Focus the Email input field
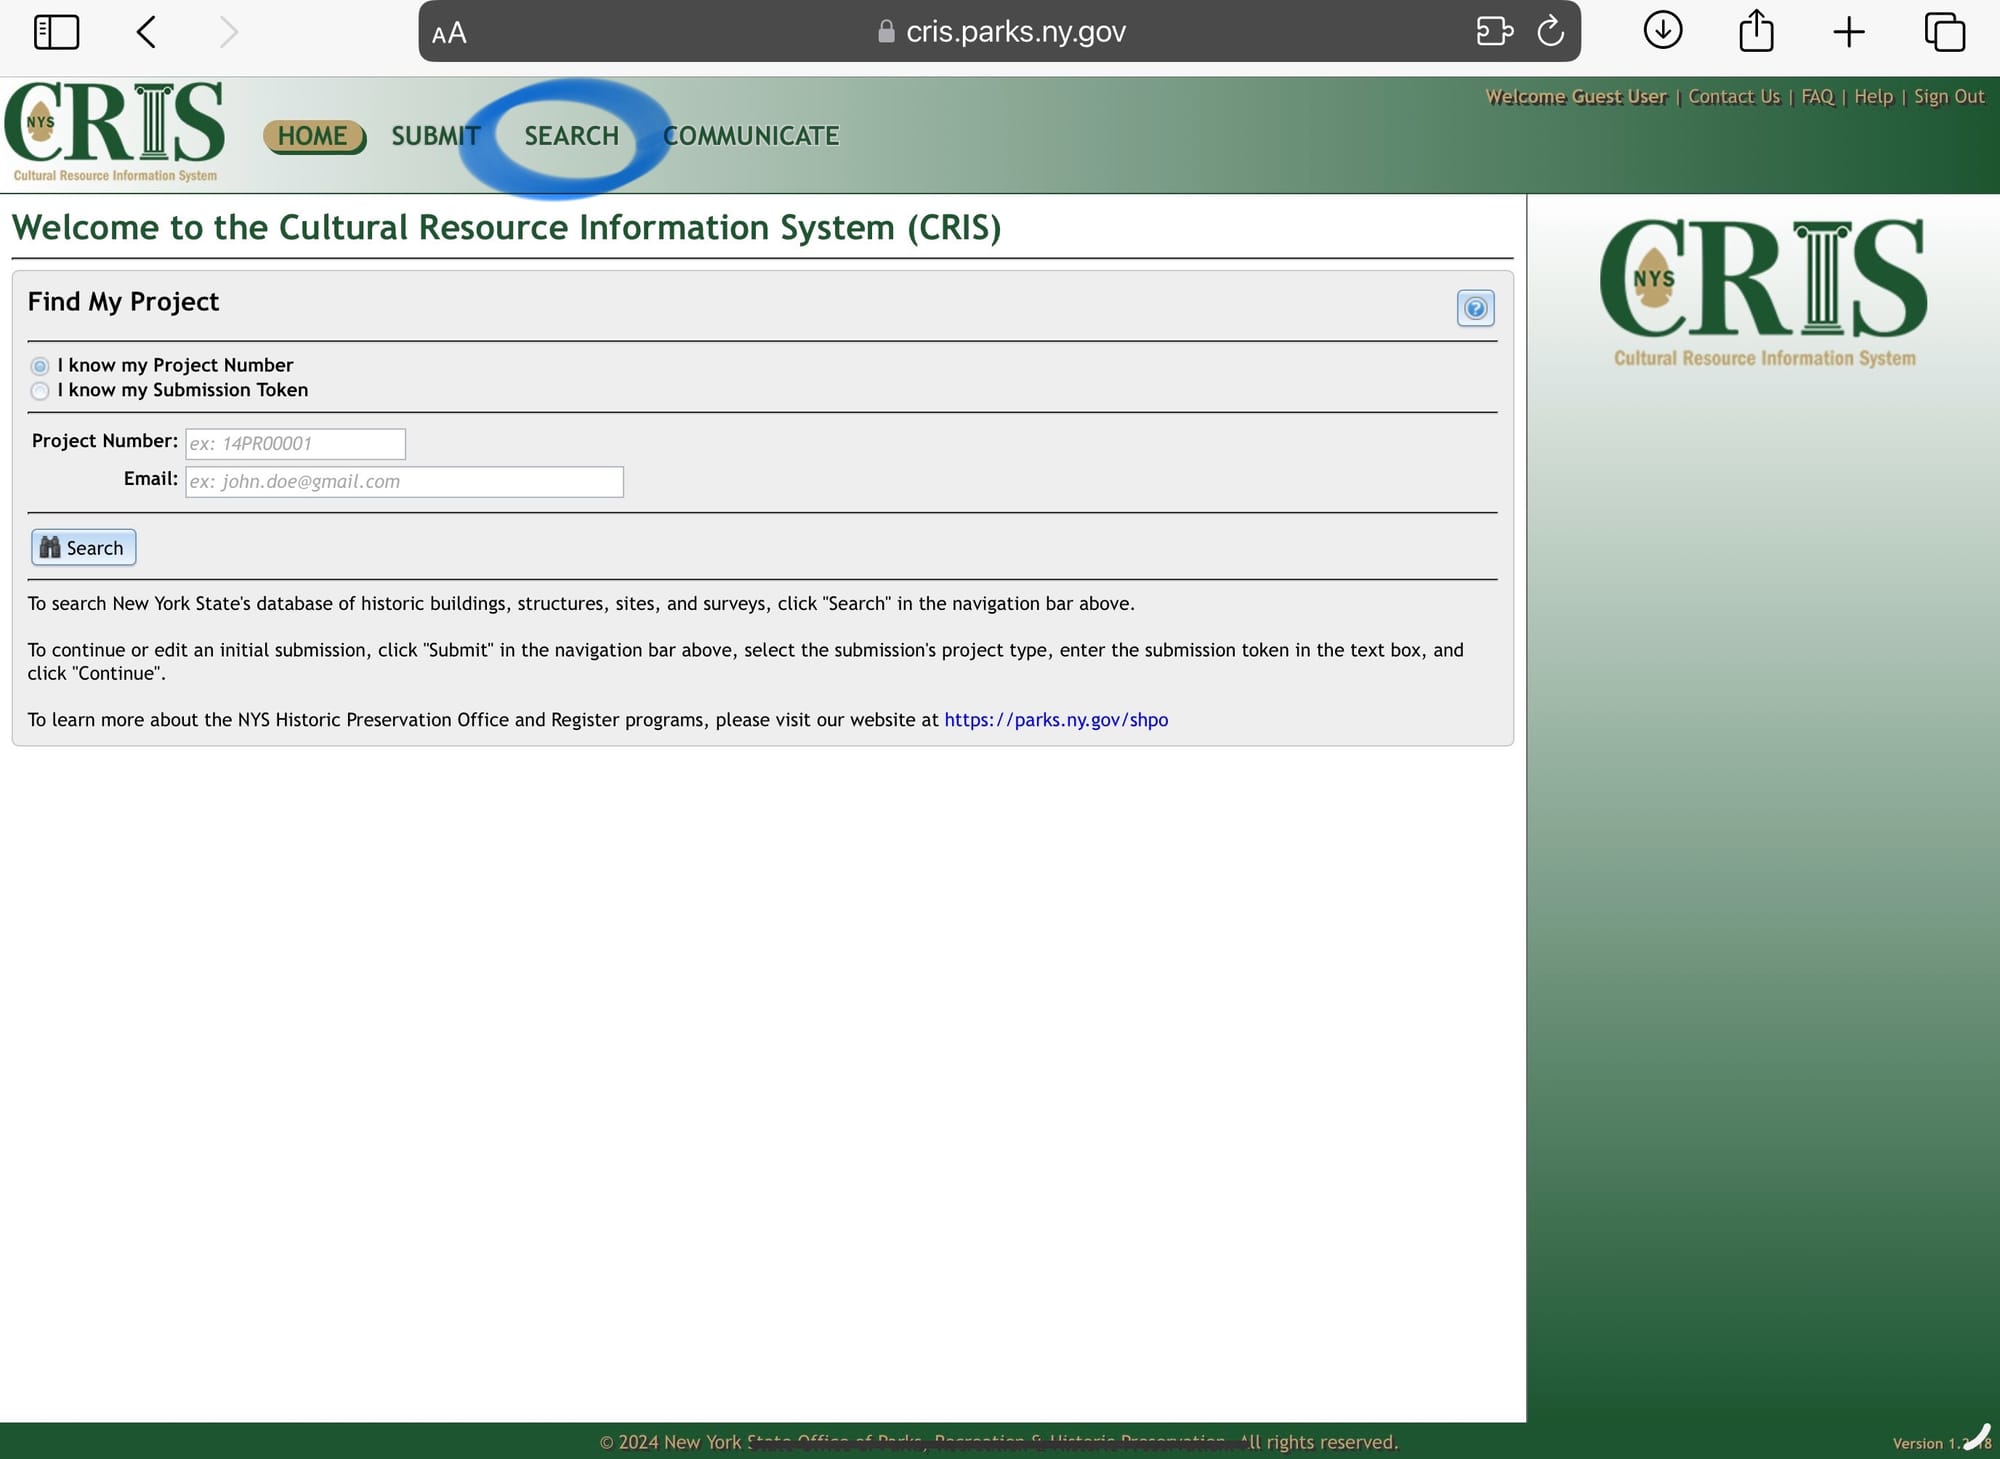The width and height of the screenshot is (2000, 1459). (x=404, y=482)
